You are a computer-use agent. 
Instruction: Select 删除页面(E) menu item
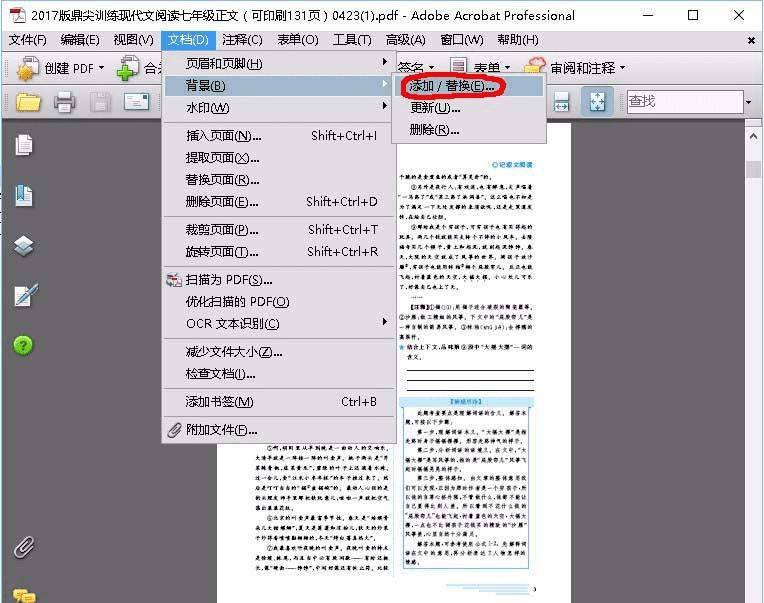279,202
